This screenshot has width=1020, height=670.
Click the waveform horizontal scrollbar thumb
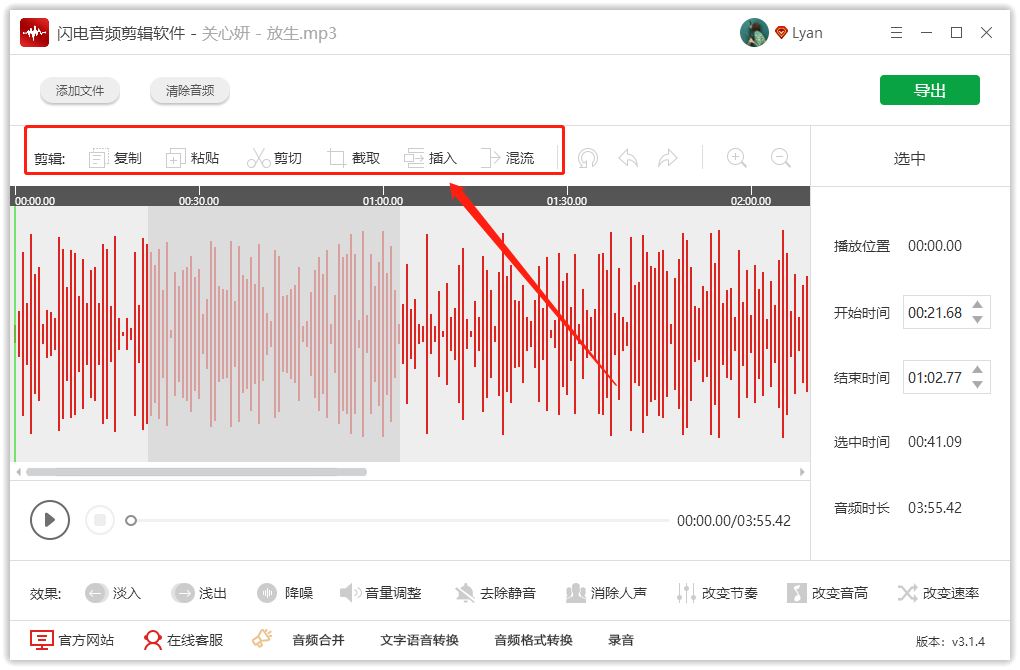click(196, 472)
